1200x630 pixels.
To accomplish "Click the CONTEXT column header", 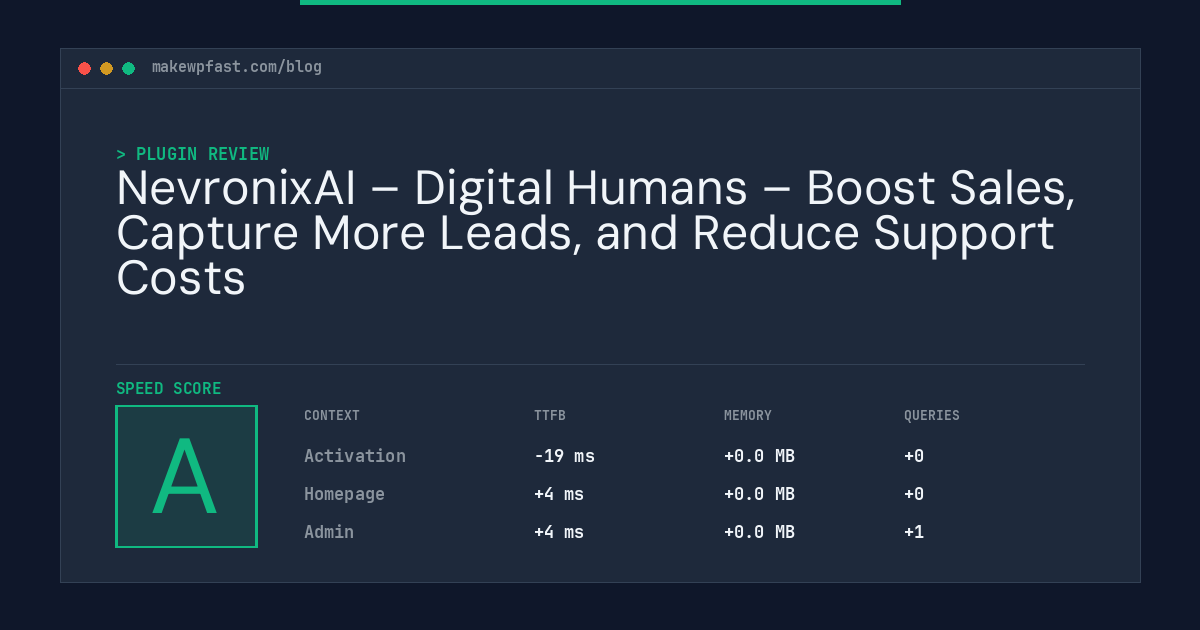I will 332,415.
